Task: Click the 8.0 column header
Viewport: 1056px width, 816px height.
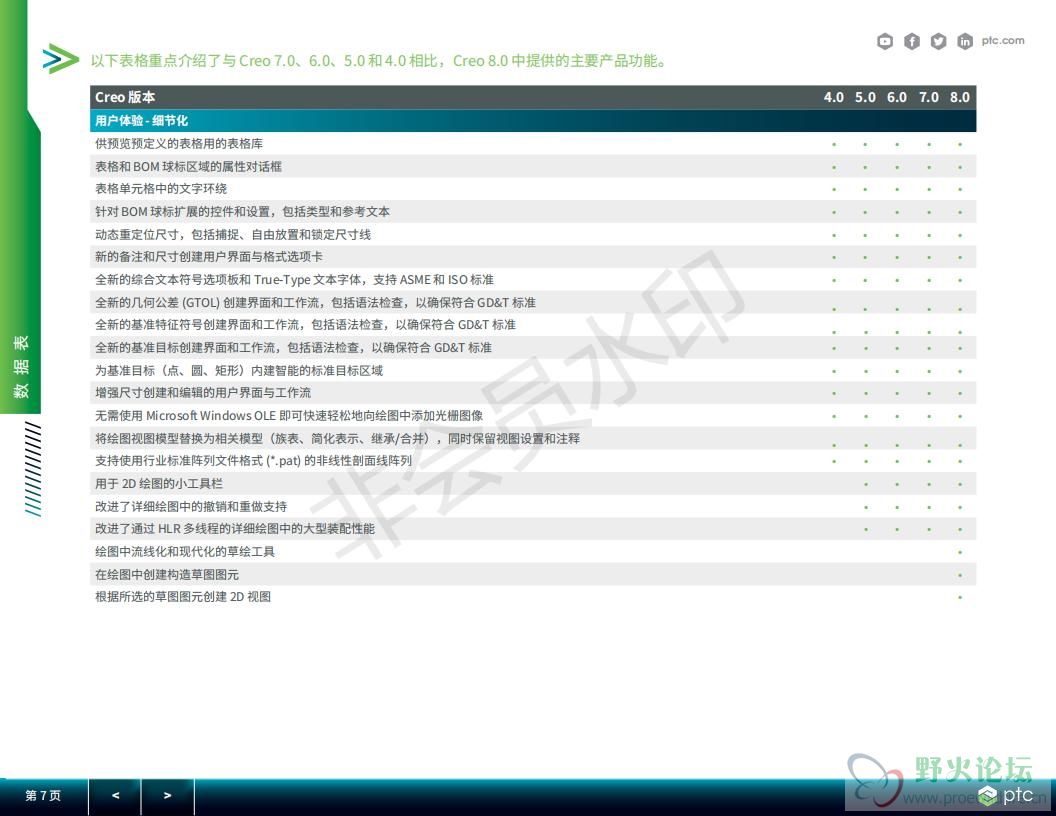Action: tap(960, 97)
